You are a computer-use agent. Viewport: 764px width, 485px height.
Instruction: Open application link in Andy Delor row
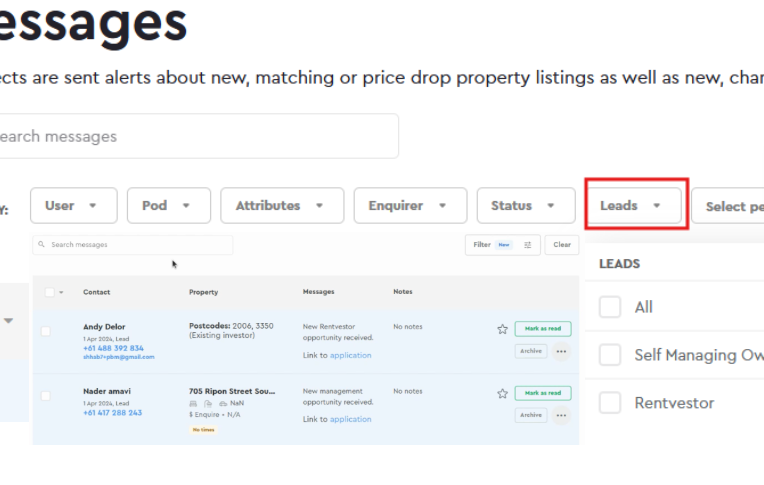point(351,355)
